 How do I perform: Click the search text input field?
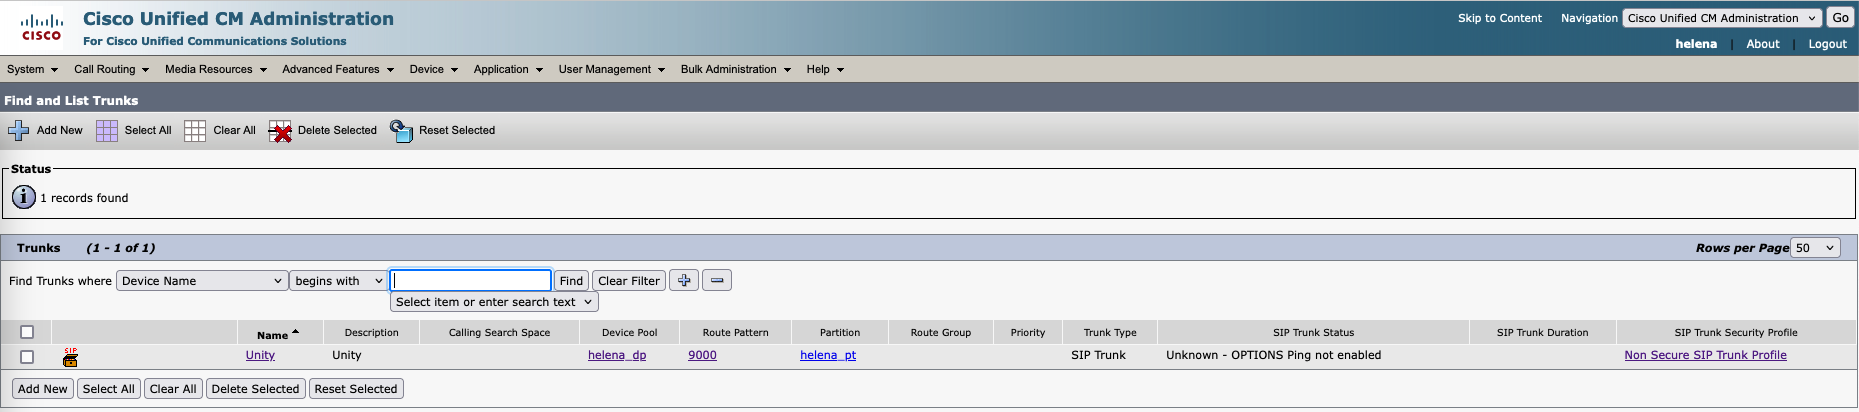tap(470, 281)
